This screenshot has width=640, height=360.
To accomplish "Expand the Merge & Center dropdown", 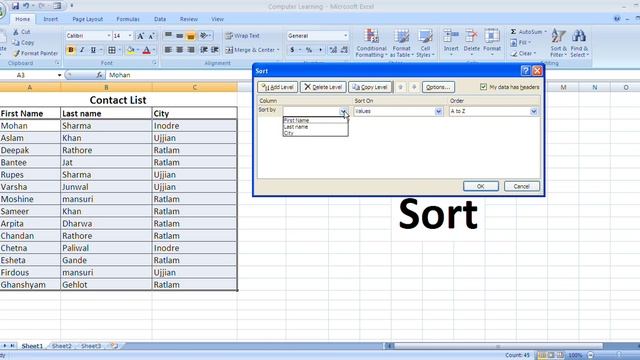I will point(278,50).
